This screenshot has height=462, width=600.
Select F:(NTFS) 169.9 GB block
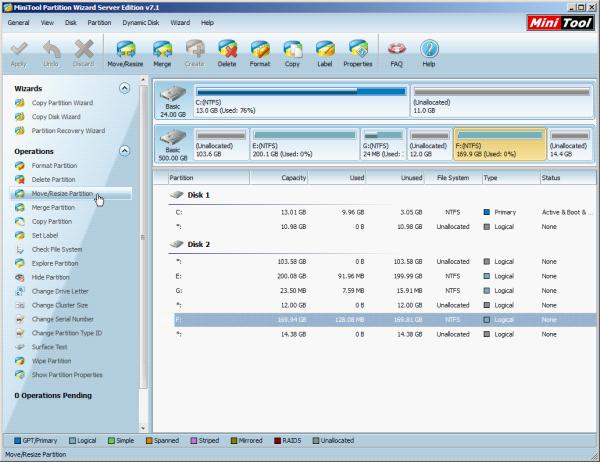[500, 144]
